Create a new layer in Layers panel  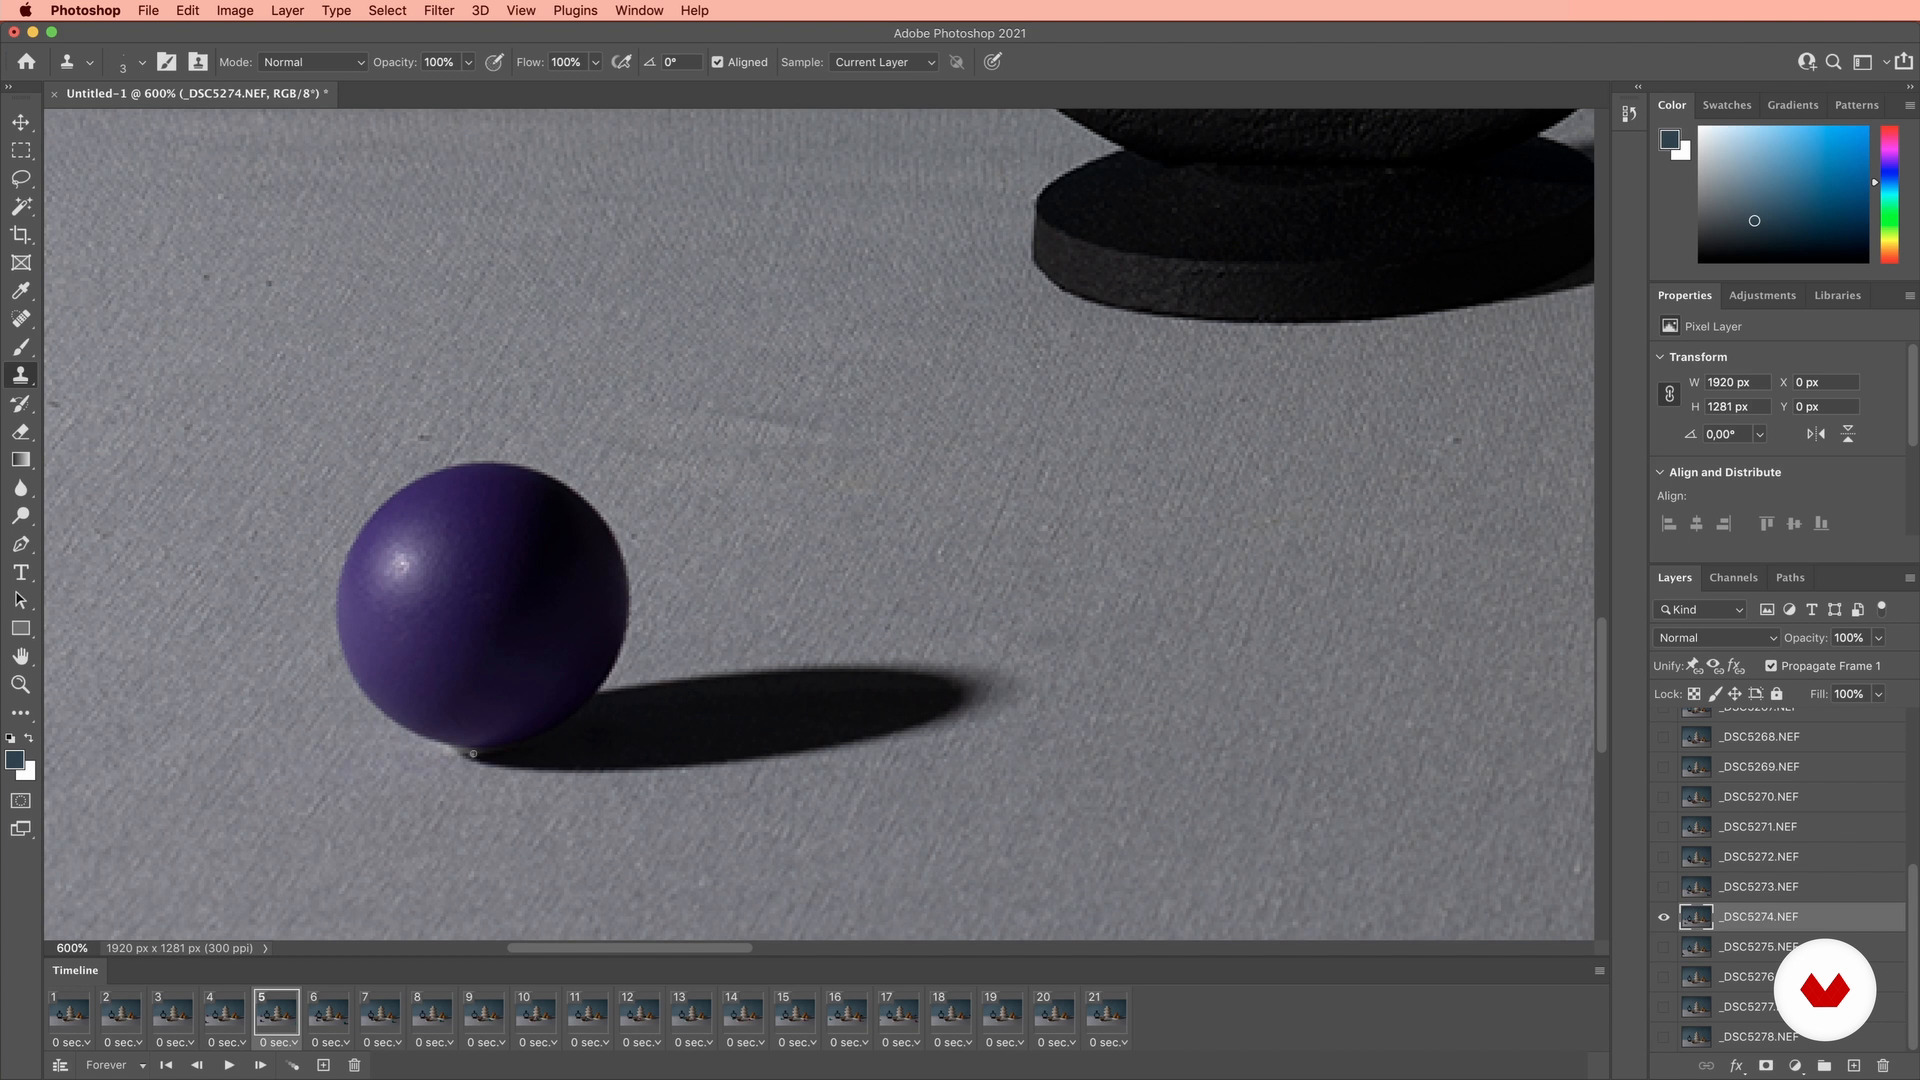click(1853, 1066)
